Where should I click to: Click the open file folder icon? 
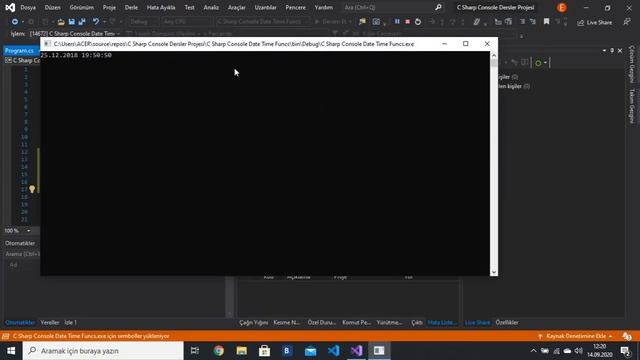click(x=61, y=22)
